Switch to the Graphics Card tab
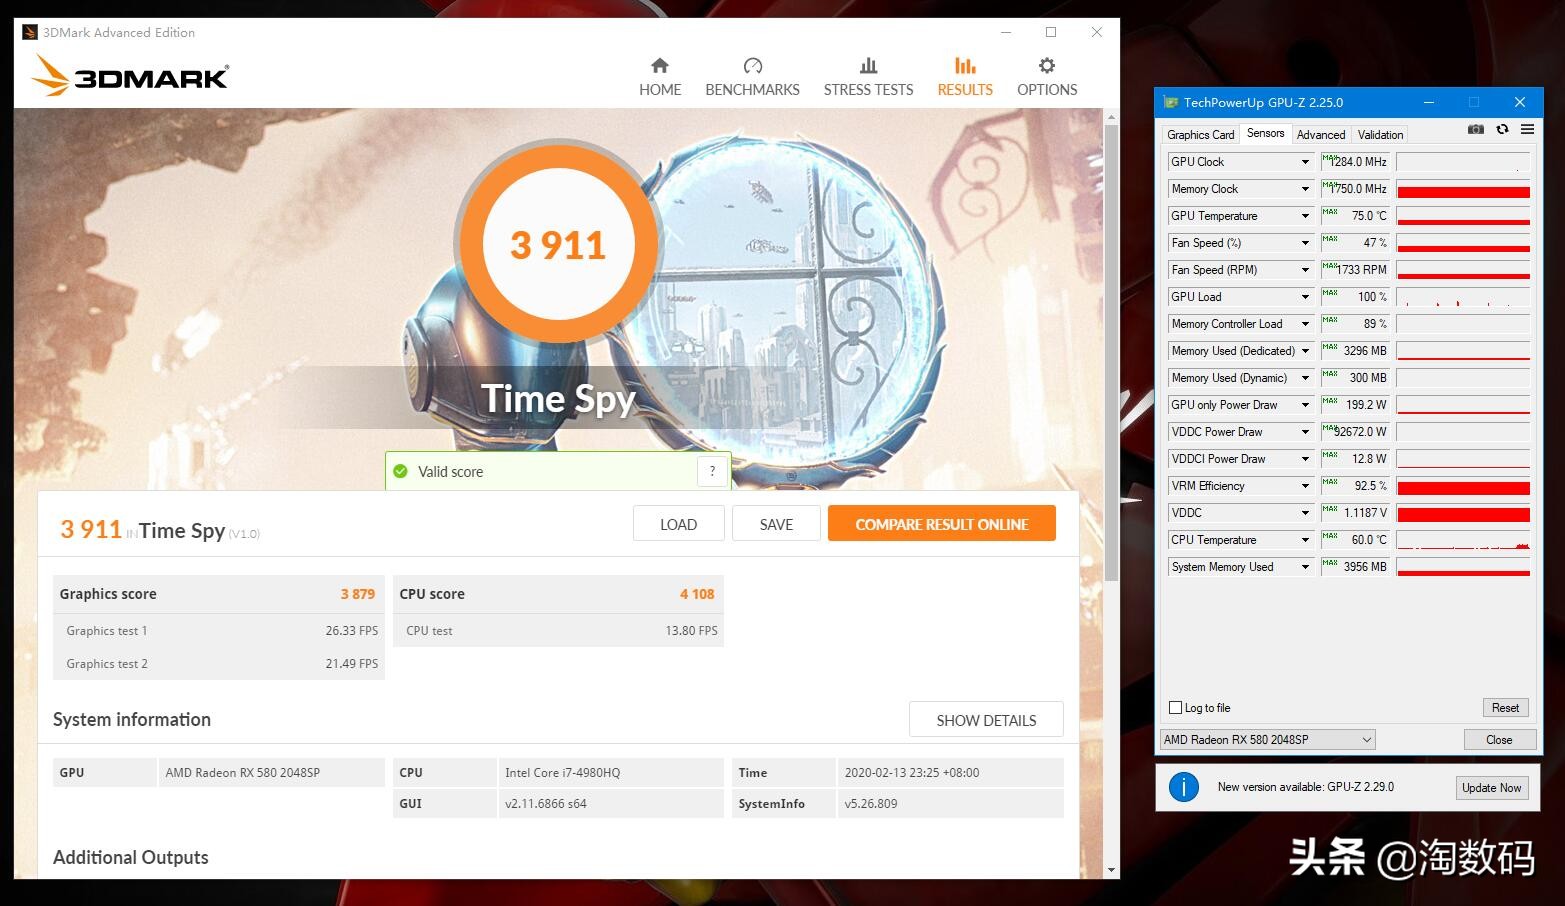 tap(1199, 134)
